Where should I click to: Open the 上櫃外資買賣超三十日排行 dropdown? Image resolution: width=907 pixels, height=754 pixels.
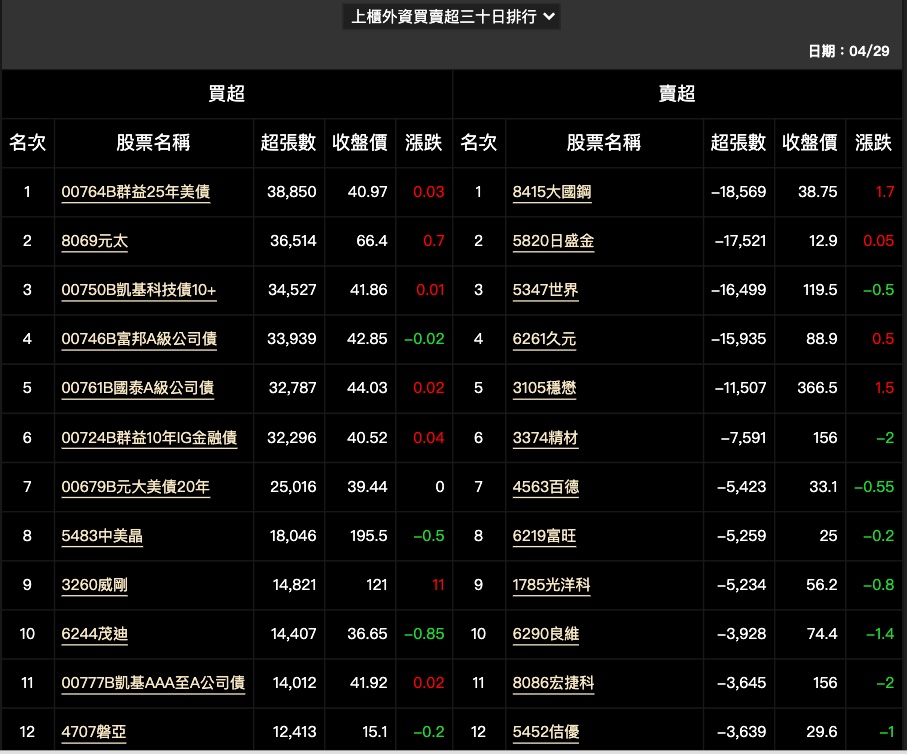pyautogui.click(x=451, y=17)
